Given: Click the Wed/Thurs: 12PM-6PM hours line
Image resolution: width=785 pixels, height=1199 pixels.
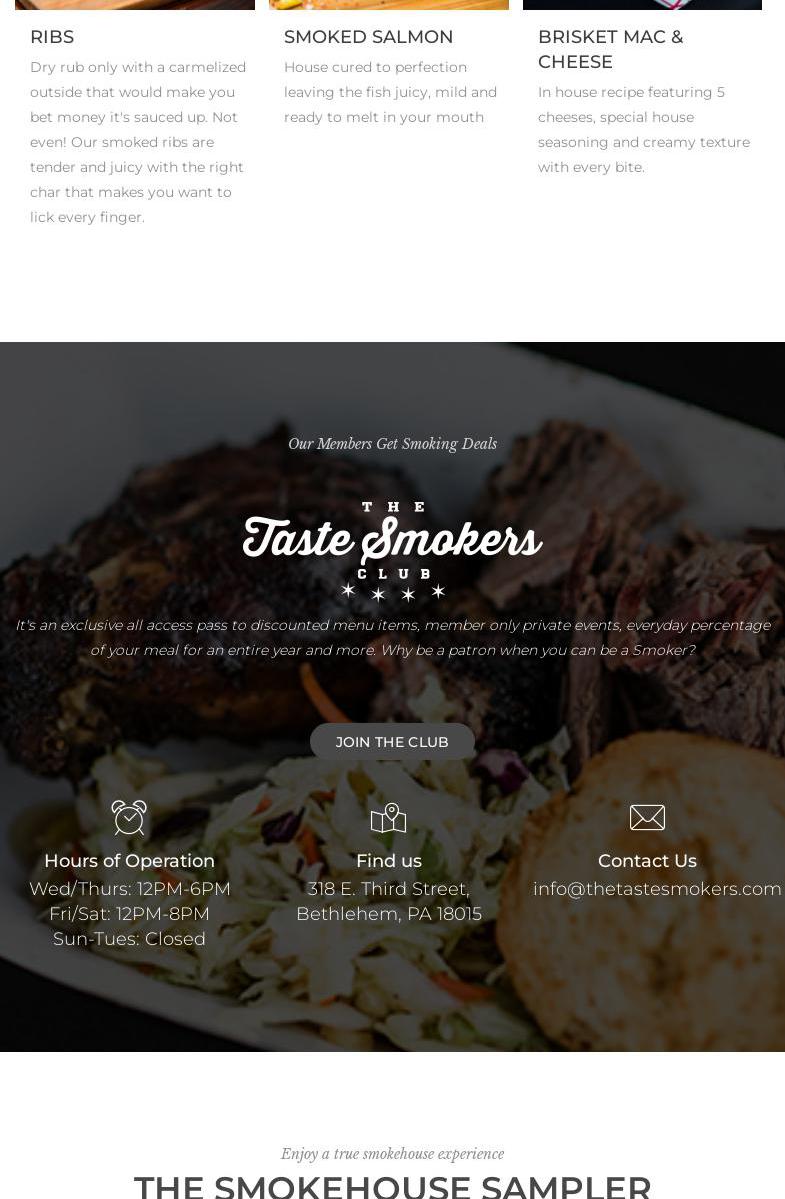Looking at the screenshot, I should tap(129, 889).
